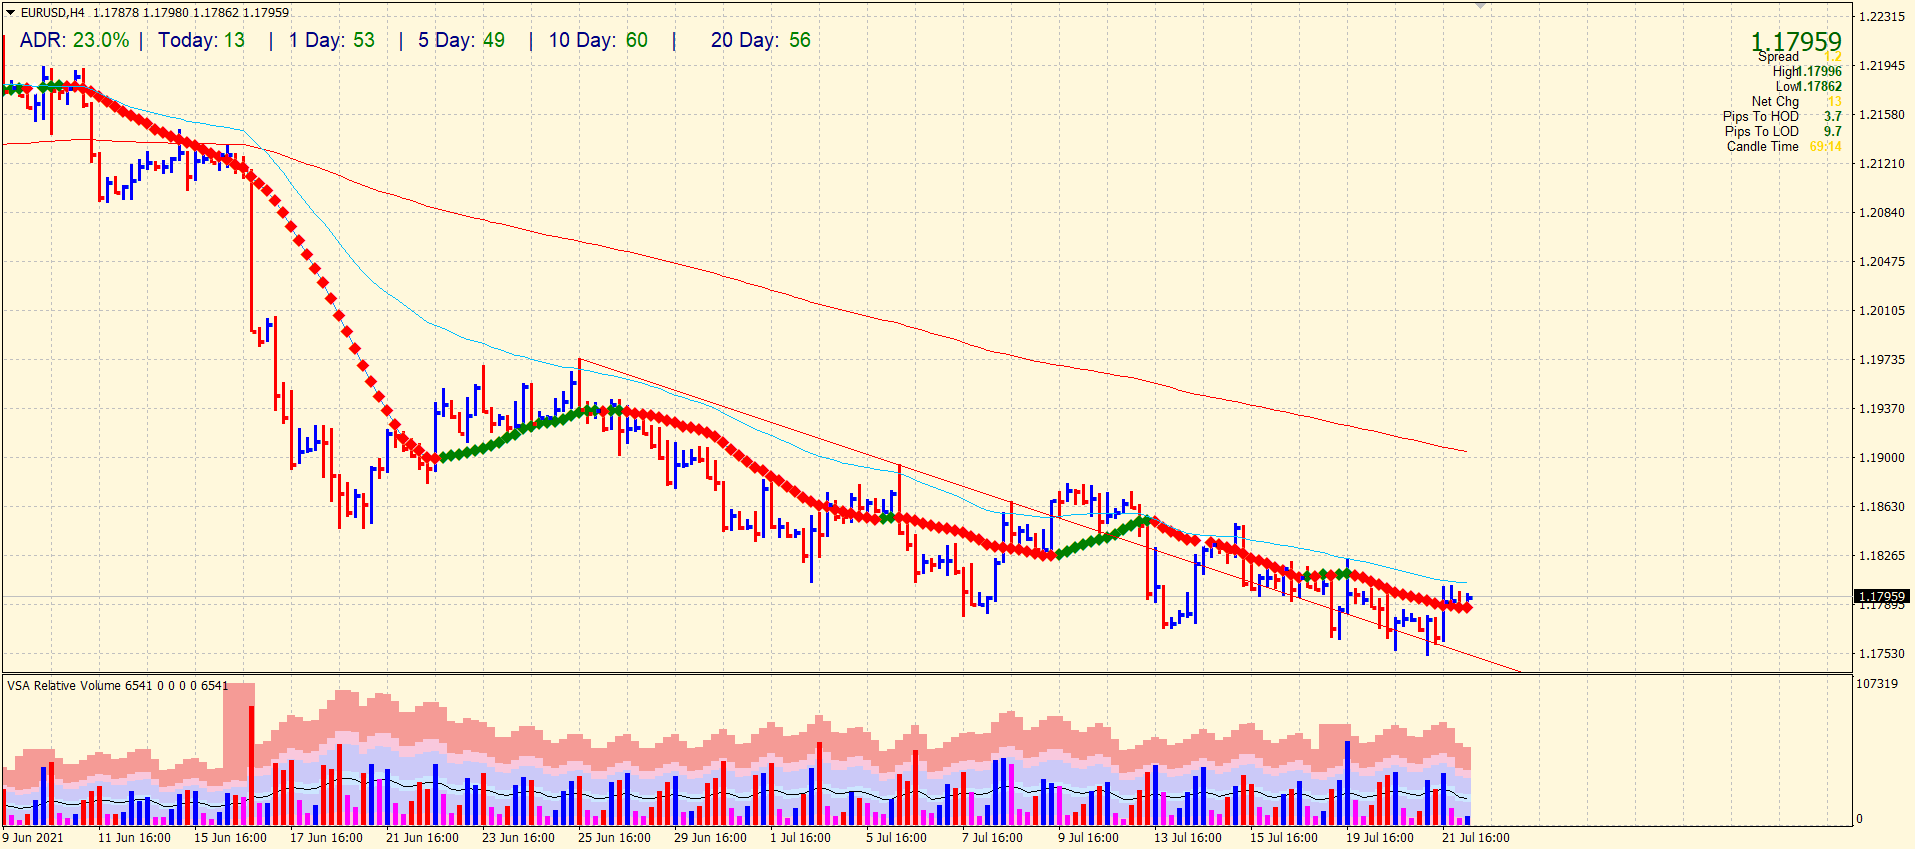Screen dimensions: 1915x849
Task: Click the 1.17530 price axis label
Action: click(x=1881, y=654)
